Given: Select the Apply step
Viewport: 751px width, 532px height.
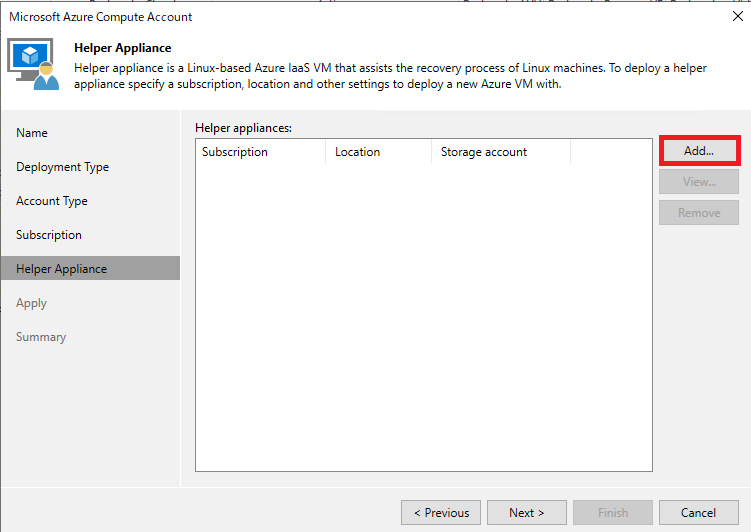Looking at the screenshot, I should (91, 303).
